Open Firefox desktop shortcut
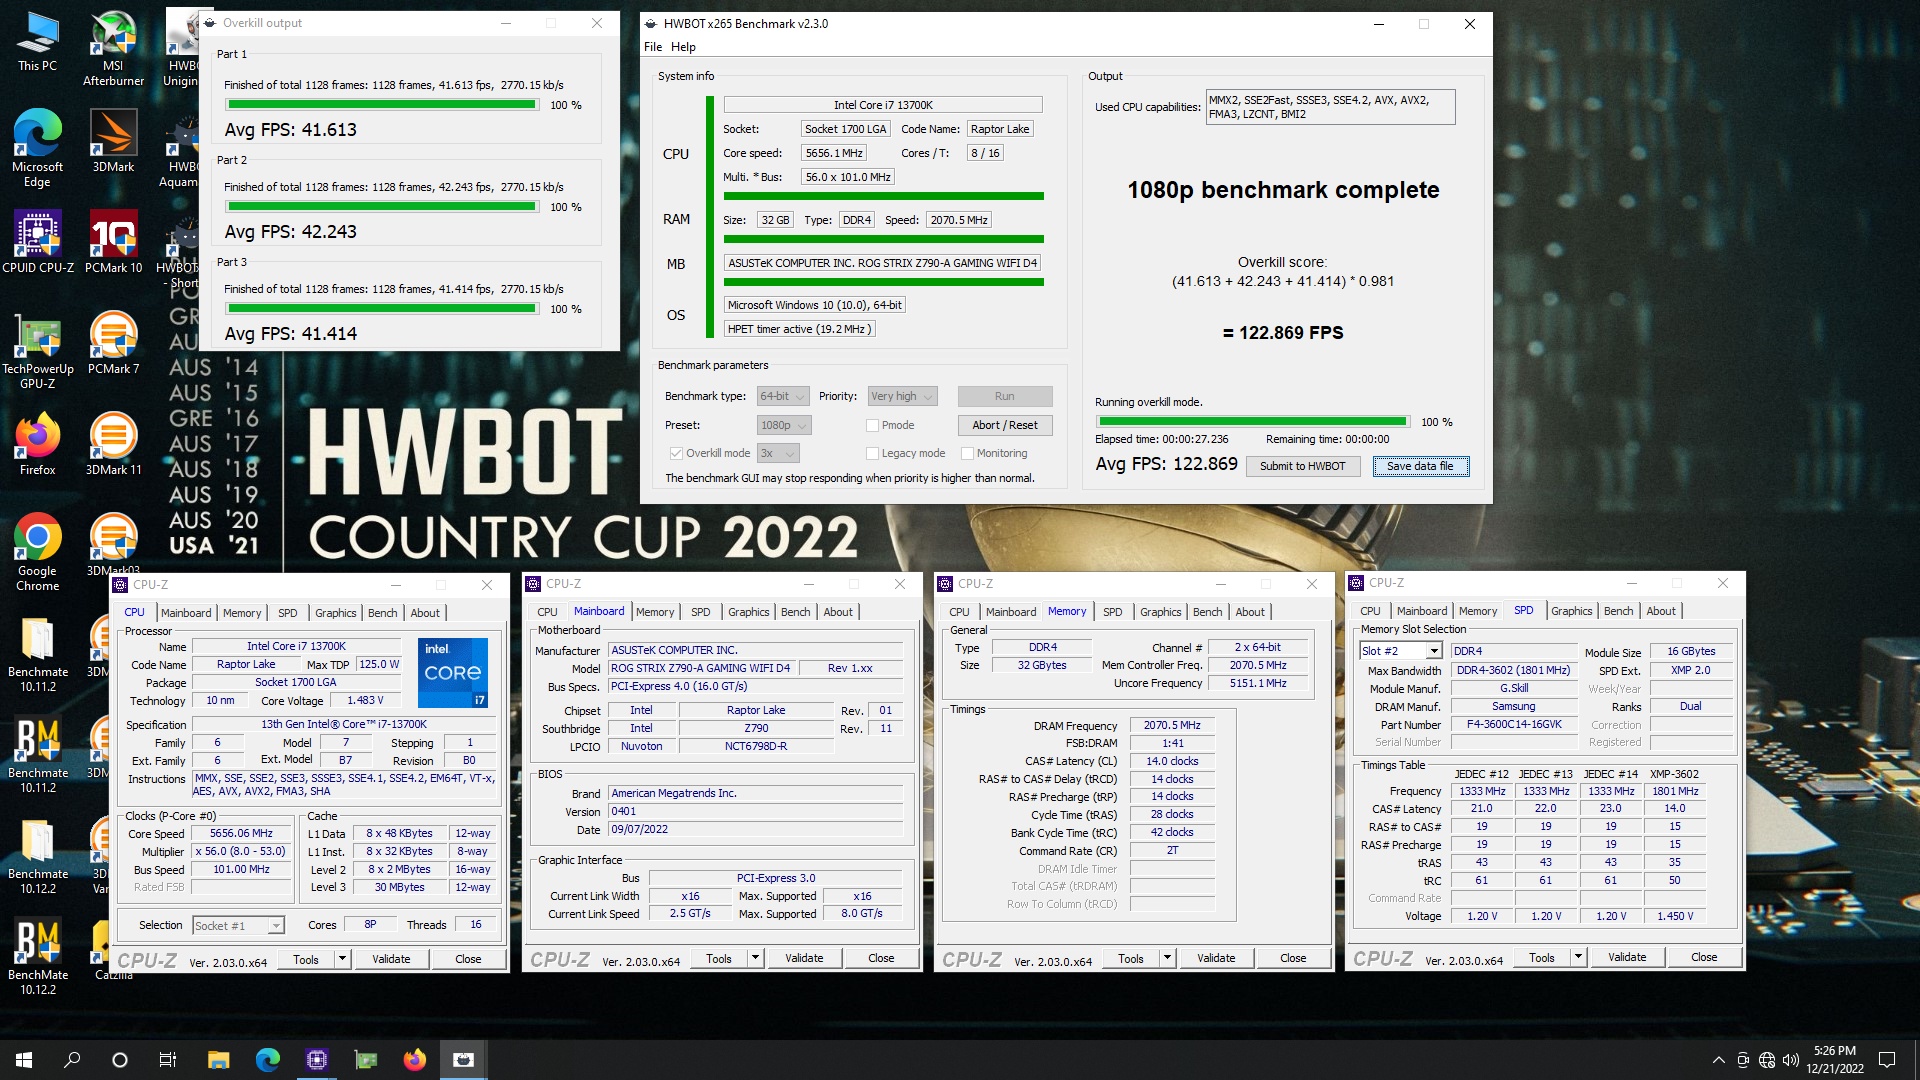This screenshot has width=1920, height=1080. [x=37, y=444]
